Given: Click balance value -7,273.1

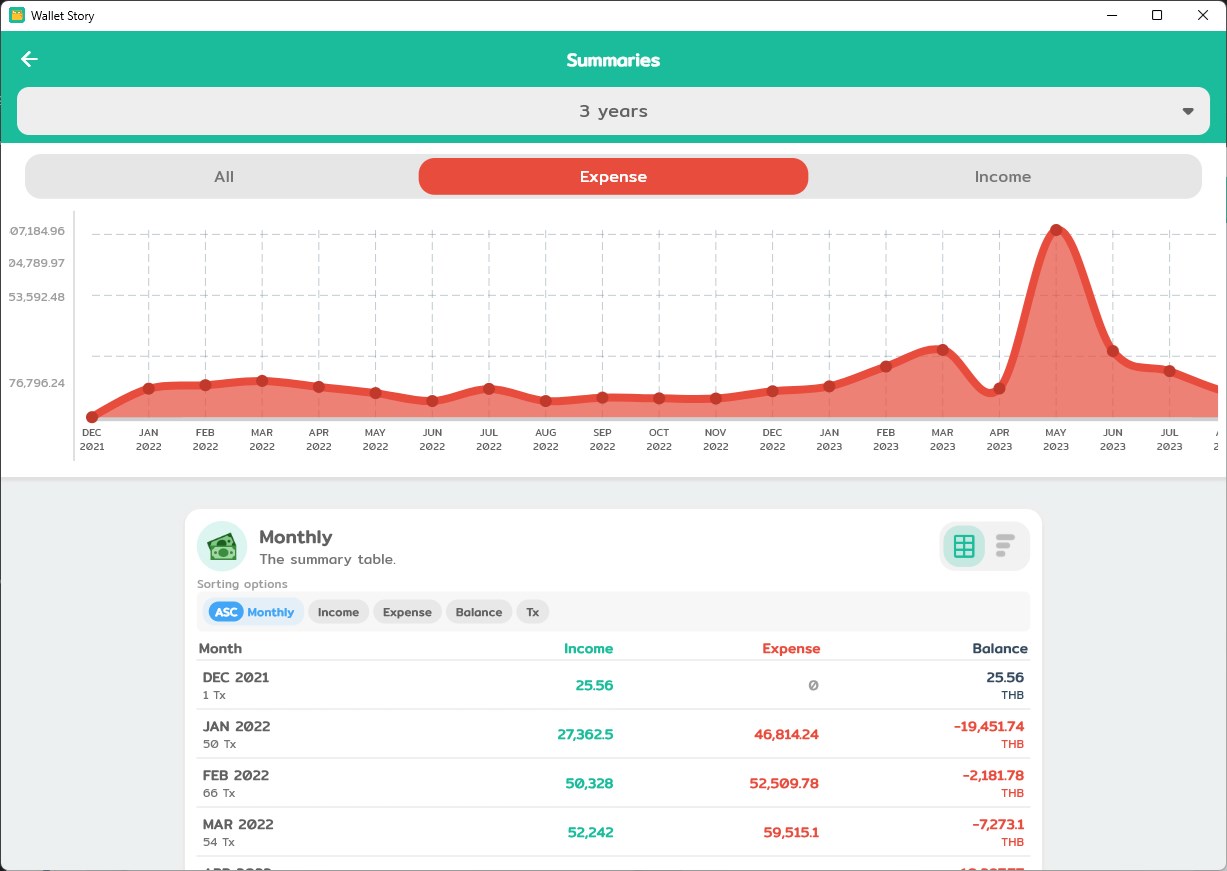Looking at the screenshot, I should pyautogui.click(x=998, y=824).
